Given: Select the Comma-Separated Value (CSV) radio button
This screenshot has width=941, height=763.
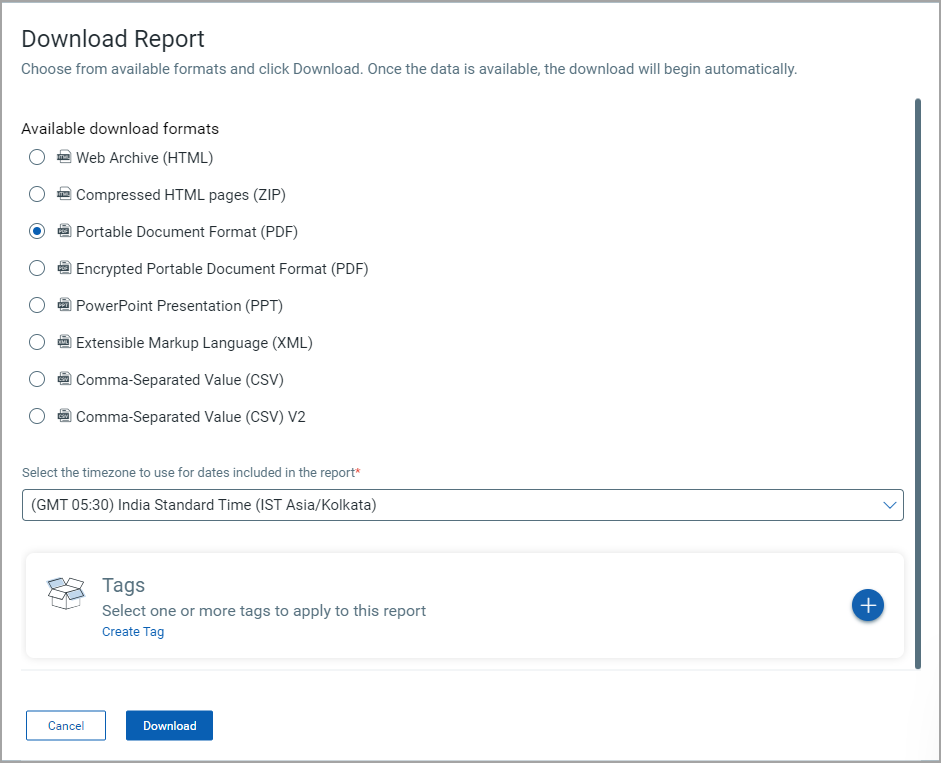Looking at the screenshot, I should (x=37, y=379).
